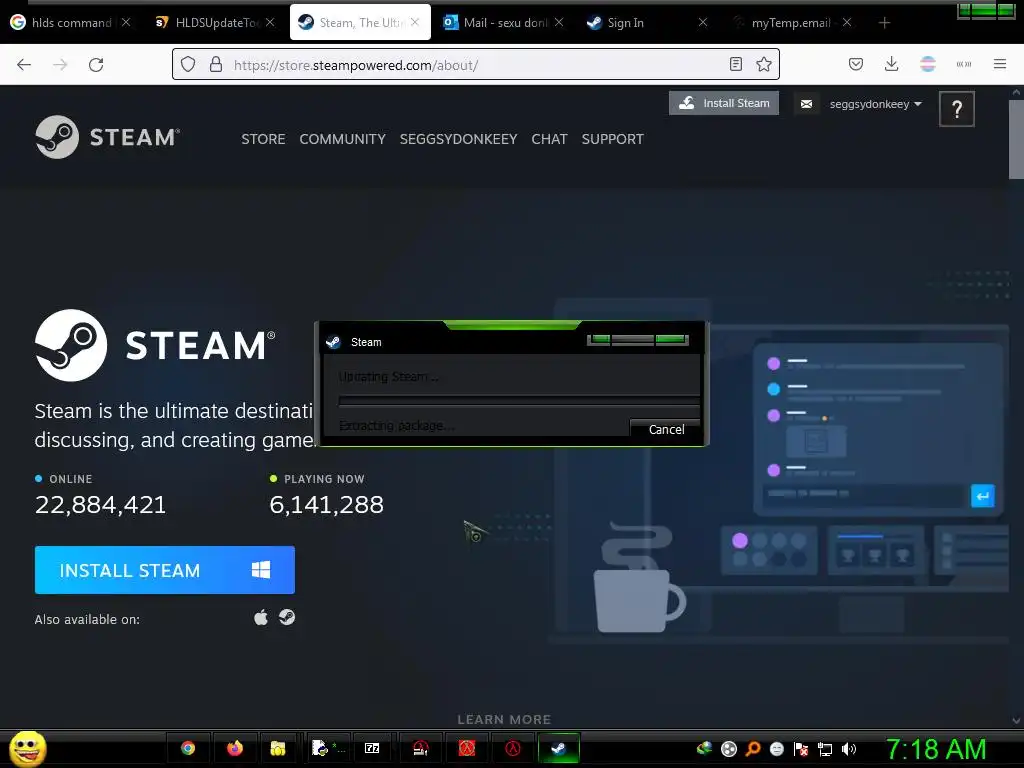This screenshot has width=1024, height=768.
Task: Click the 22,884,421 online count
Action: (x=101, y=505)
